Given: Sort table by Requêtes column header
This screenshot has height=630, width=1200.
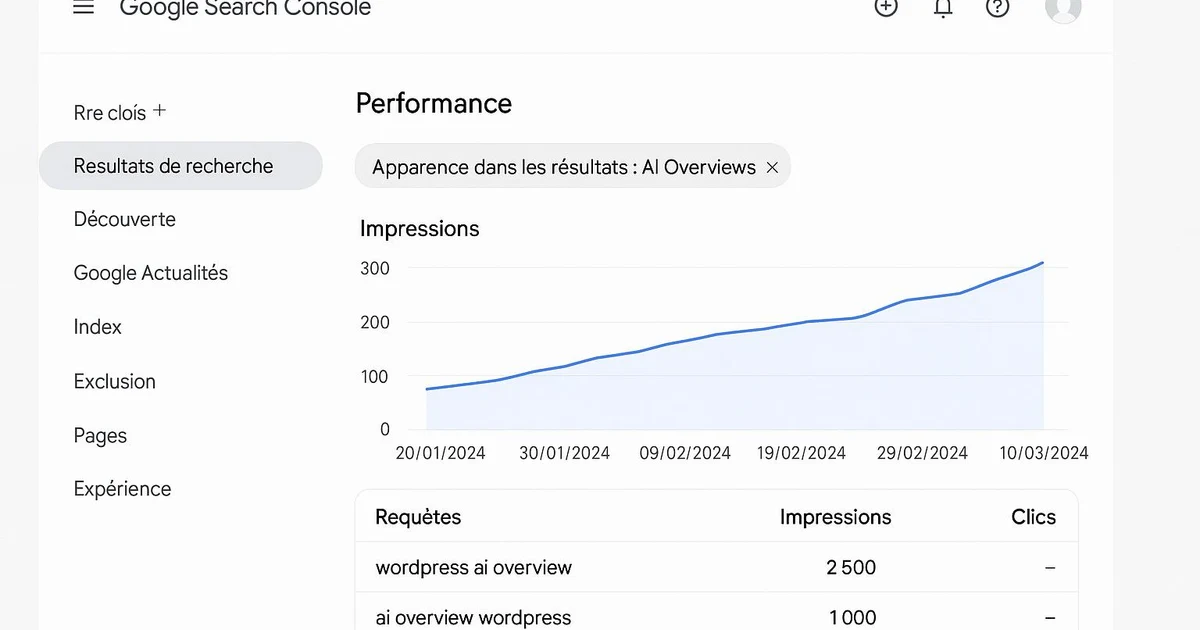Looking at the screenshot, I should tap(418, 517).
